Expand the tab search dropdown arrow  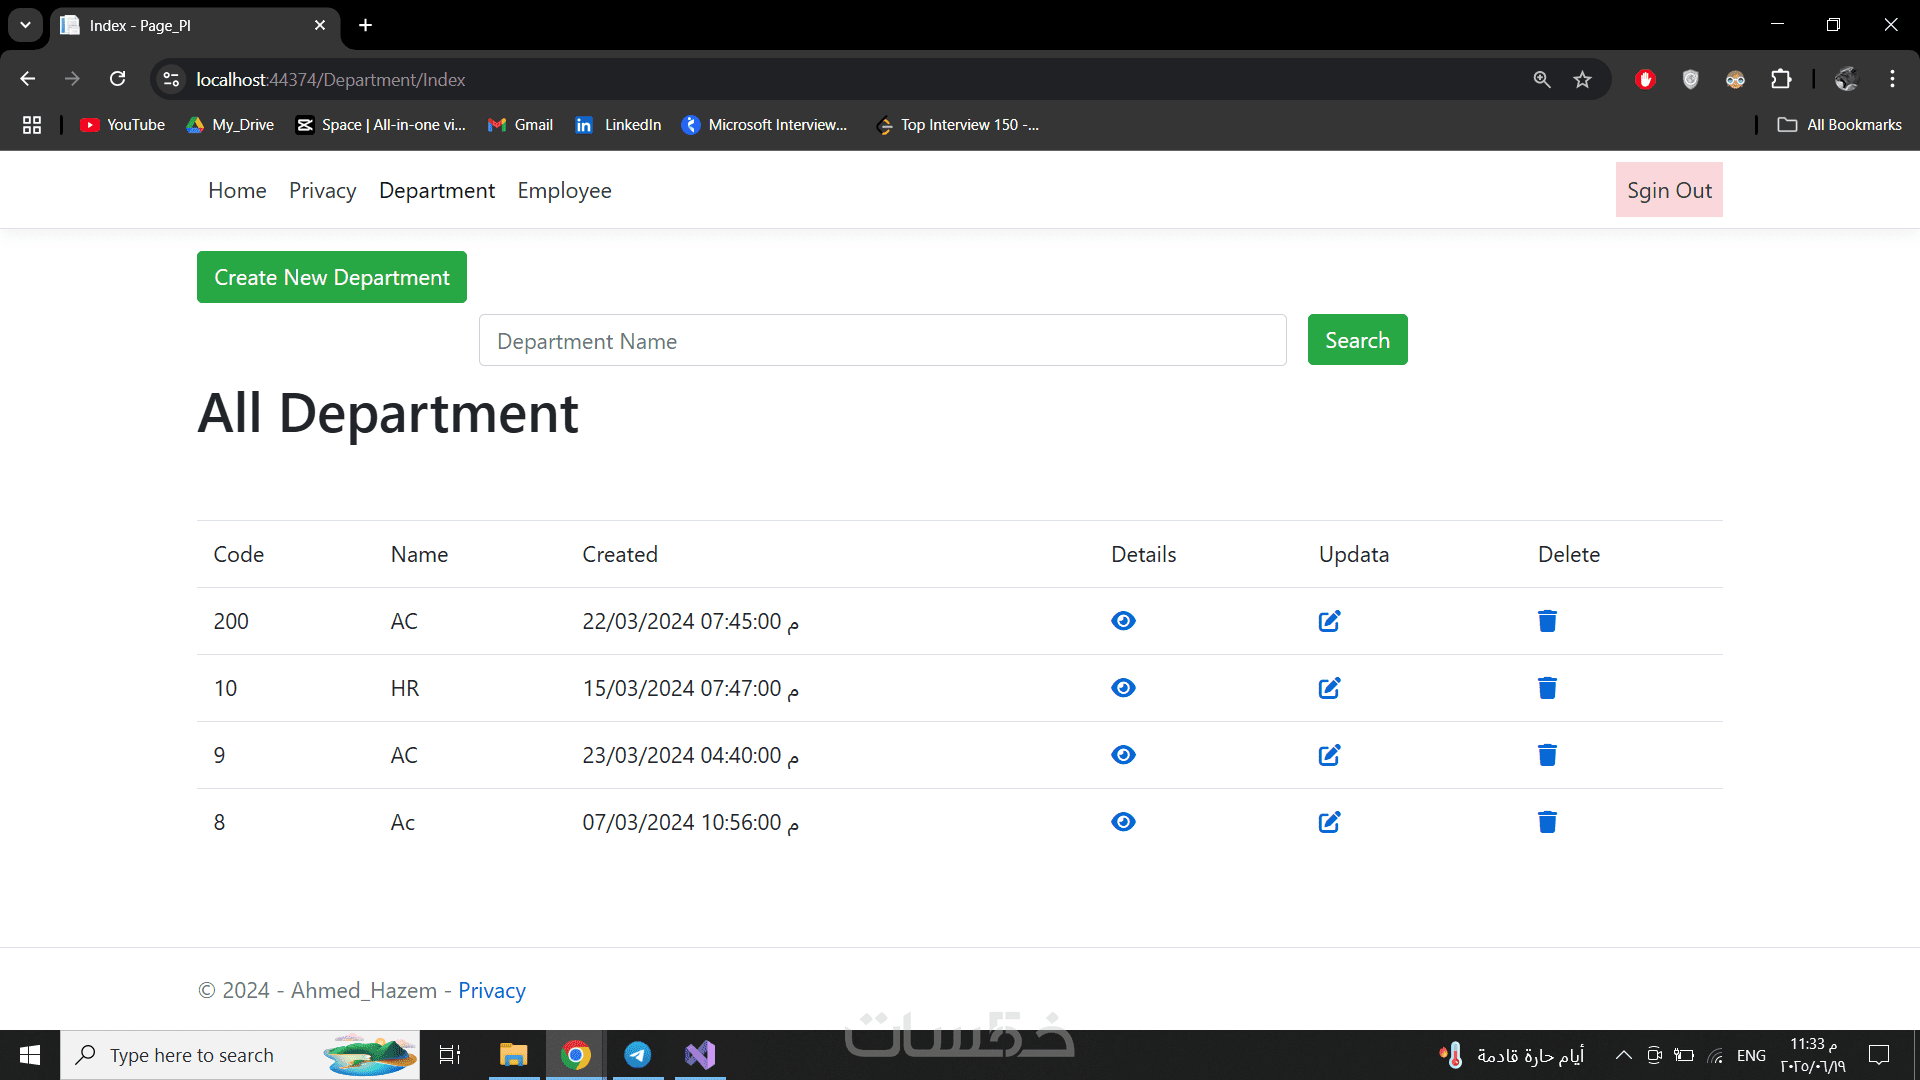(x=25, y=25)
